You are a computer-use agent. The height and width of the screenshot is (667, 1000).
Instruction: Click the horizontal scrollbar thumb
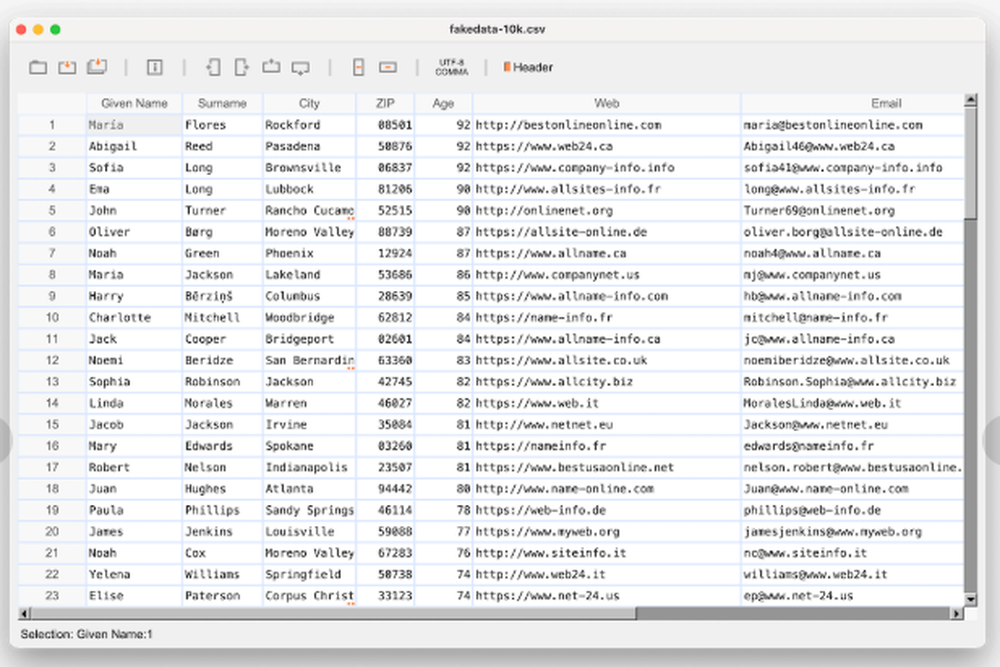pyautogui.click(x=333, y=613)
